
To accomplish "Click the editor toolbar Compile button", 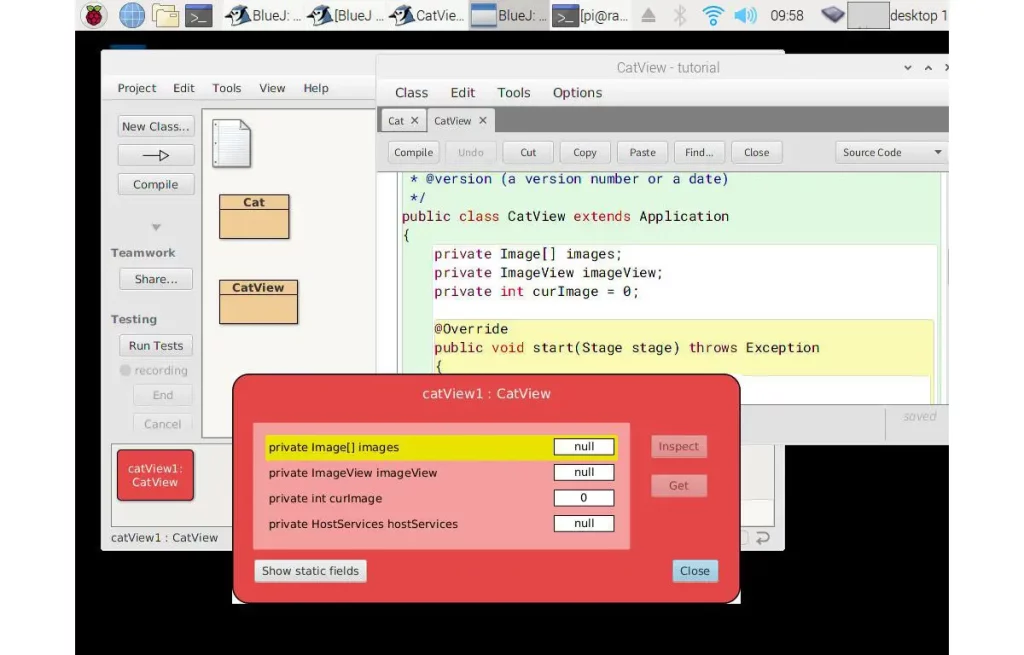I will [x=413, y=152].
